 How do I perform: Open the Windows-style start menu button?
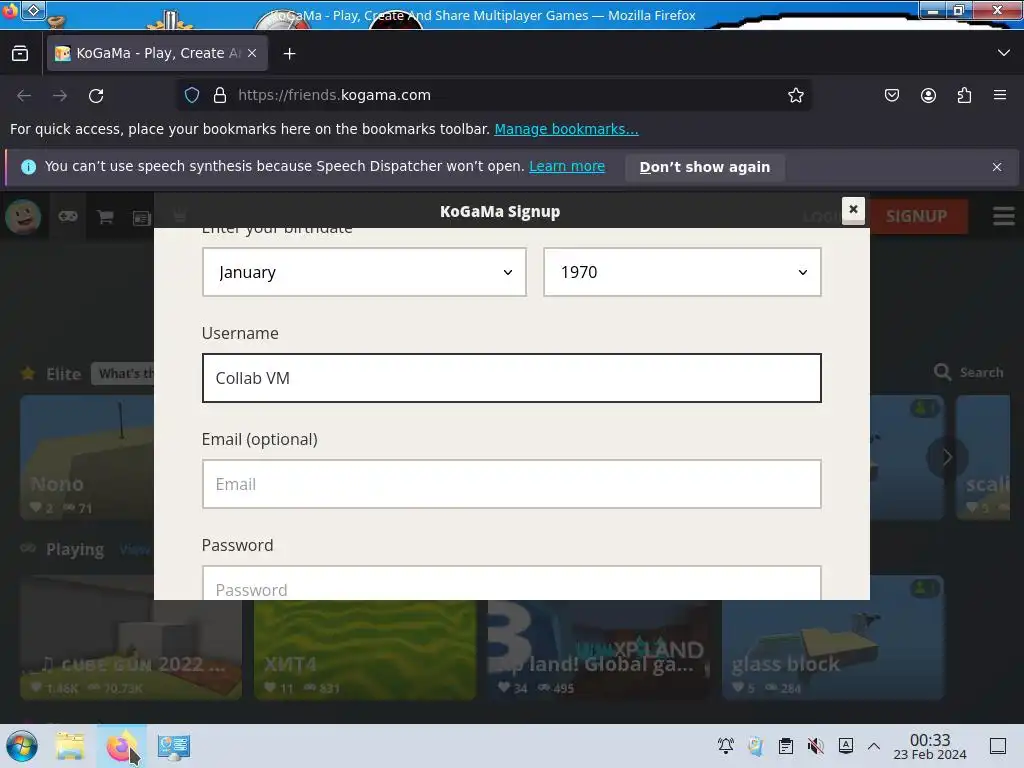tap(22, 746)
